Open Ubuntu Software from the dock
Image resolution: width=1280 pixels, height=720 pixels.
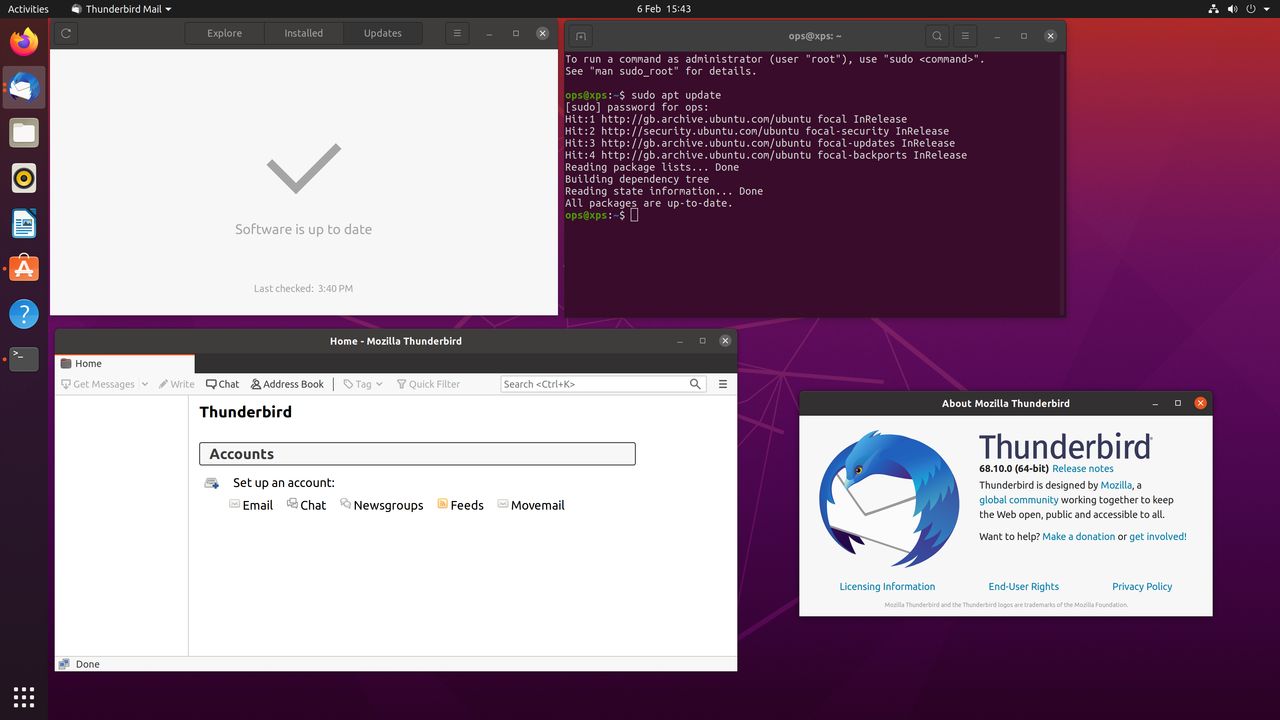point(24,268)
